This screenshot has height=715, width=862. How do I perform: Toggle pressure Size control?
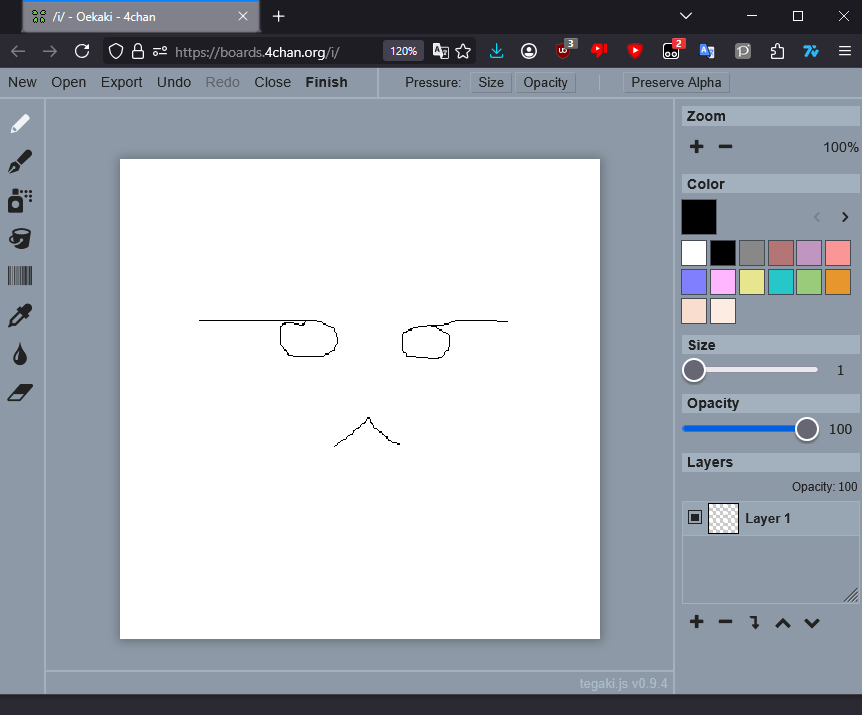[491, 82]
